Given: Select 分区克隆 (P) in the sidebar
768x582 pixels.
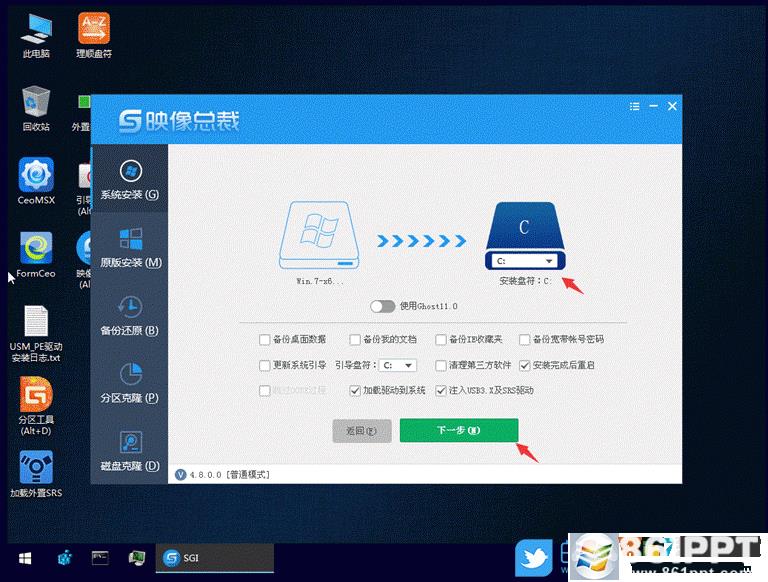Looking at the screenshot, I should (x=129, y=383).
